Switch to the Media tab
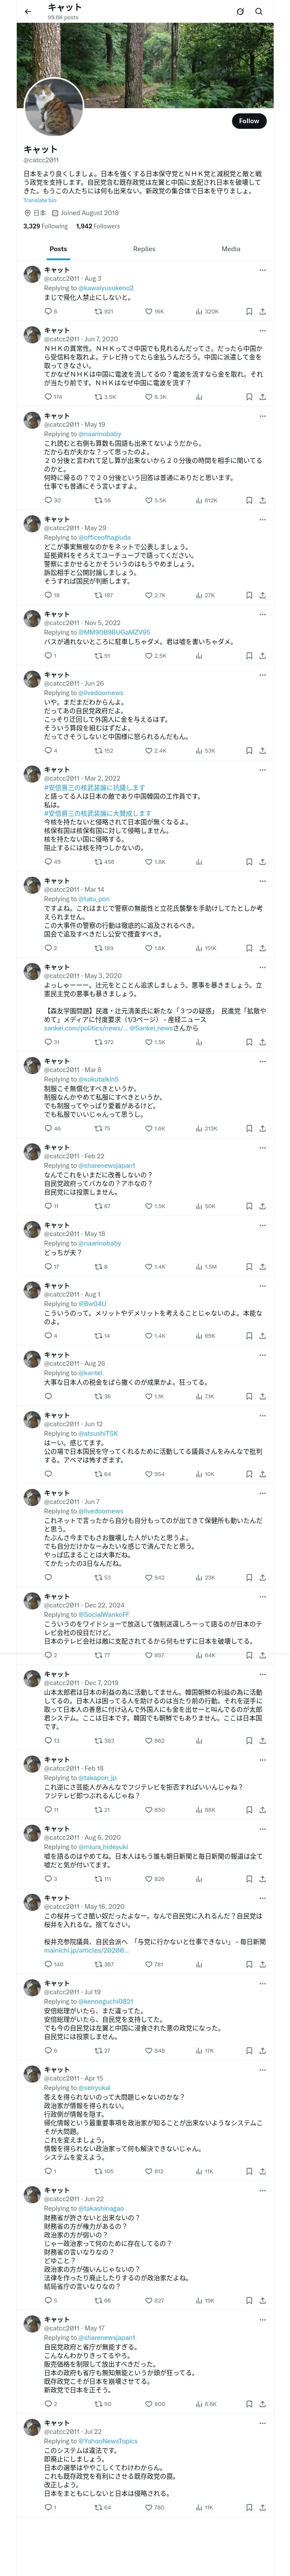This screenshot has width=290, height=2576. click(x=231, y=249)
